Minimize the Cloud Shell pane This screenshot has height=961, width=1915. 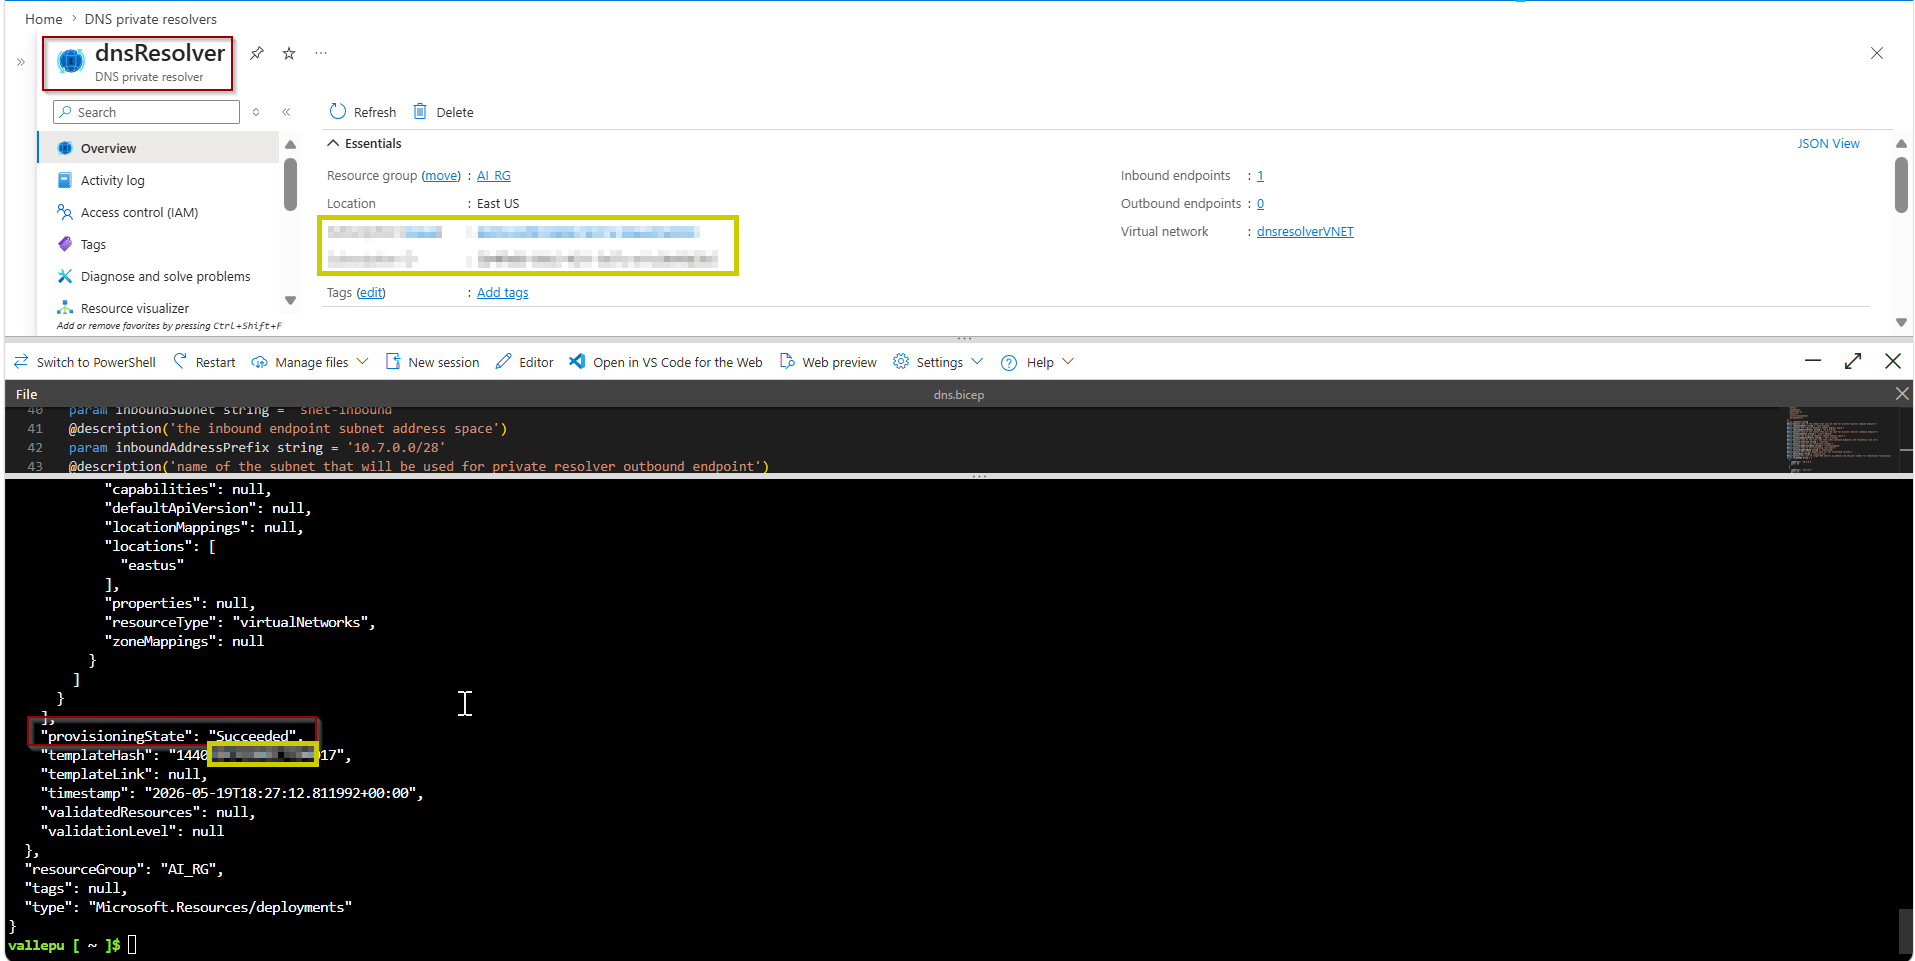tap(1813, 361)
